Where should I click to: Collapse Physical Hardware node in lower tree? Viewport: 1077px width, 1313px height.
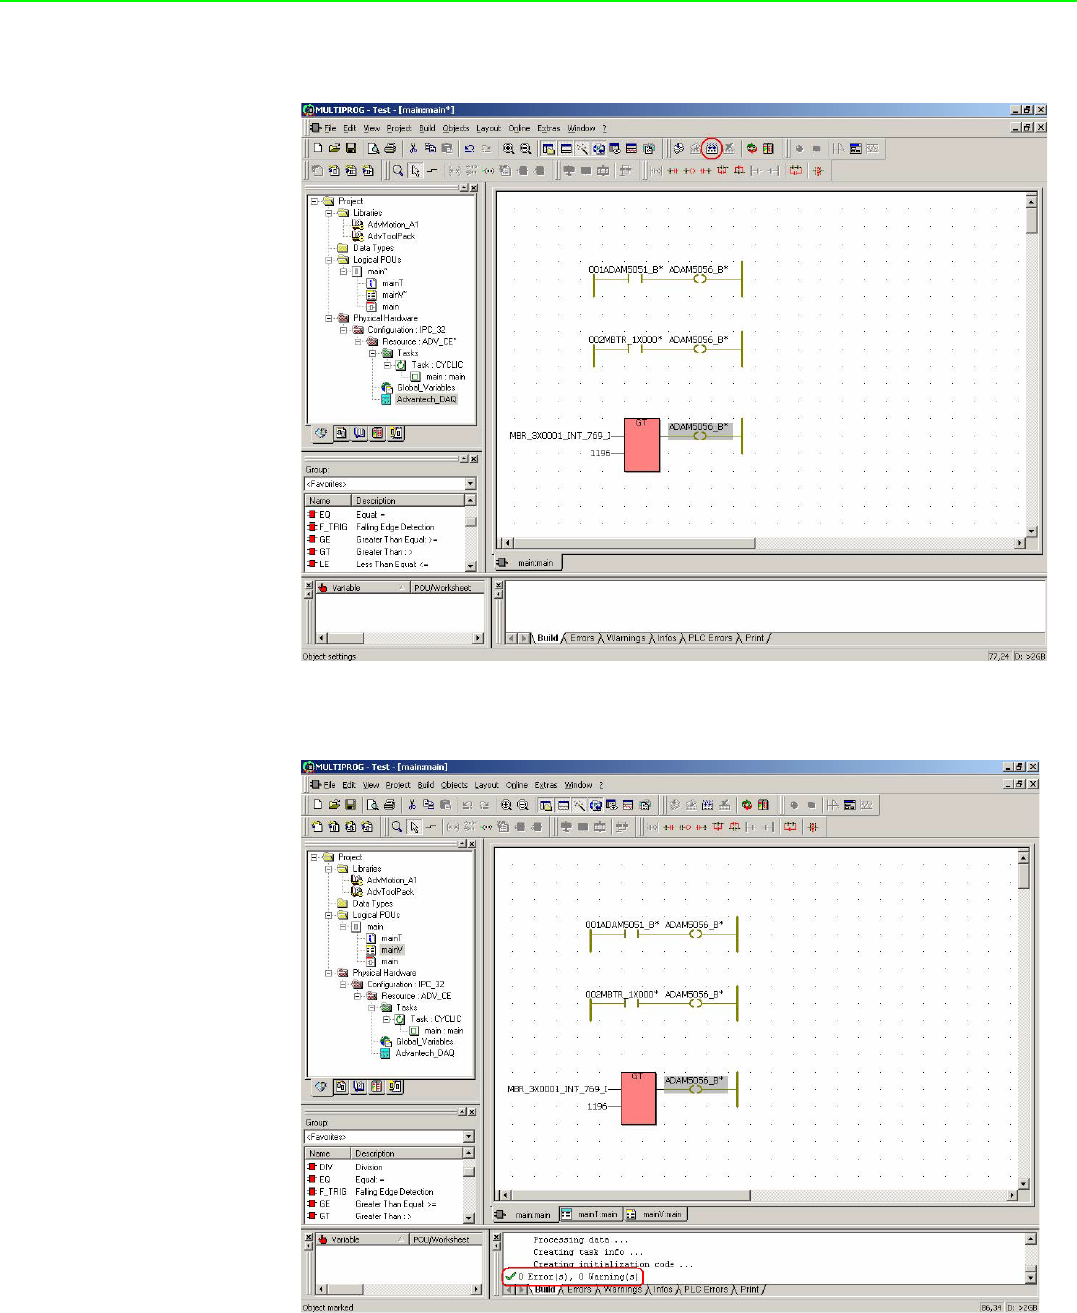(328, 973)
